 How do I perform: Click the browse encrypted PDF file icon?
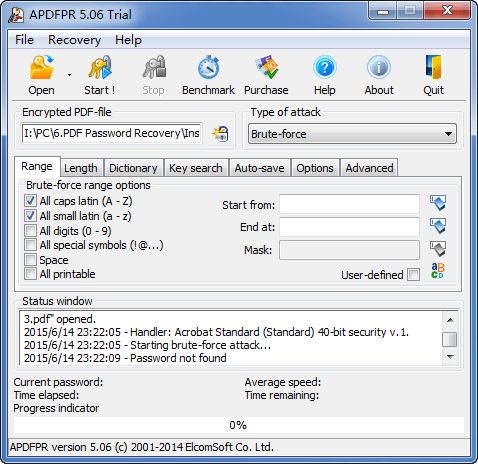(221, 134)
